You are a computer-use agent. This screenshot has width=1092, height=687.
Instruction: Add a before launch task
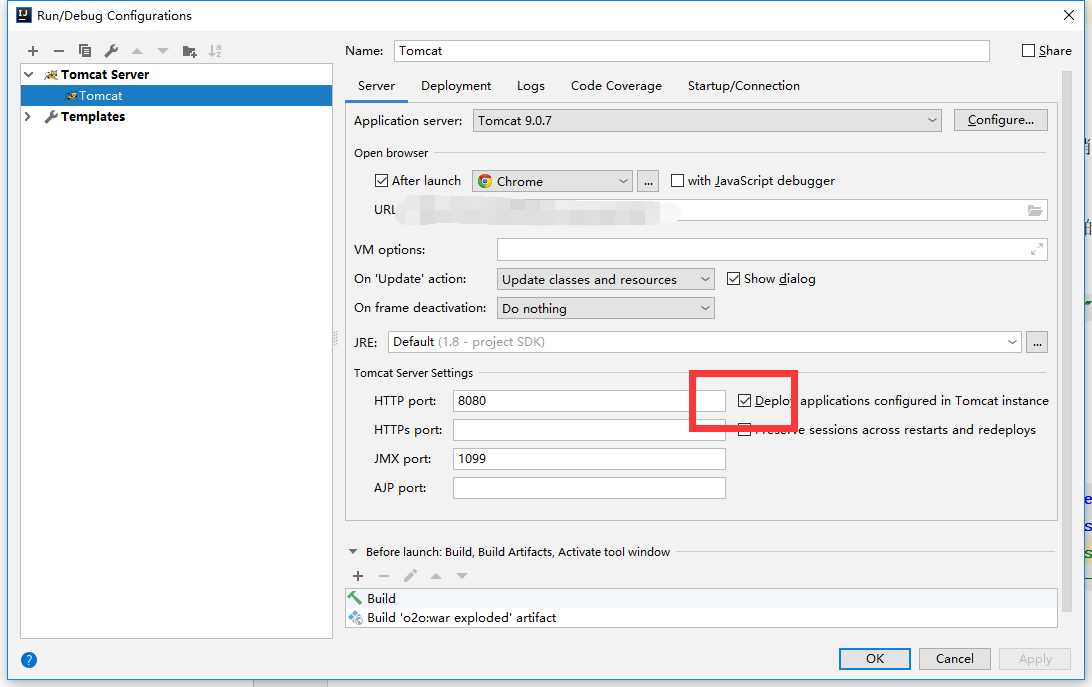pos(358,576)
